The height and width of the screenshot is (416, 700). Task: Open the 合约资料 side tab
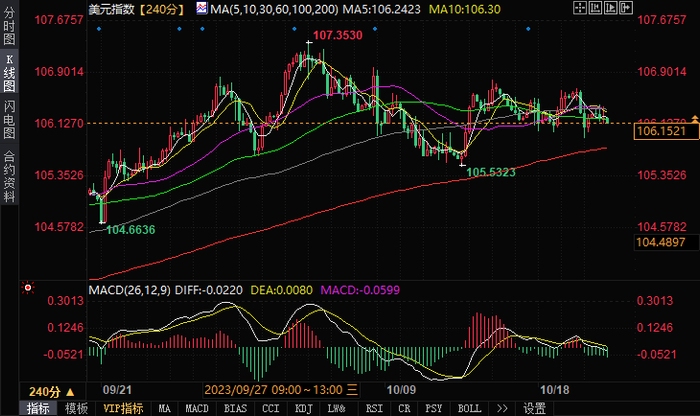point(9,176)
